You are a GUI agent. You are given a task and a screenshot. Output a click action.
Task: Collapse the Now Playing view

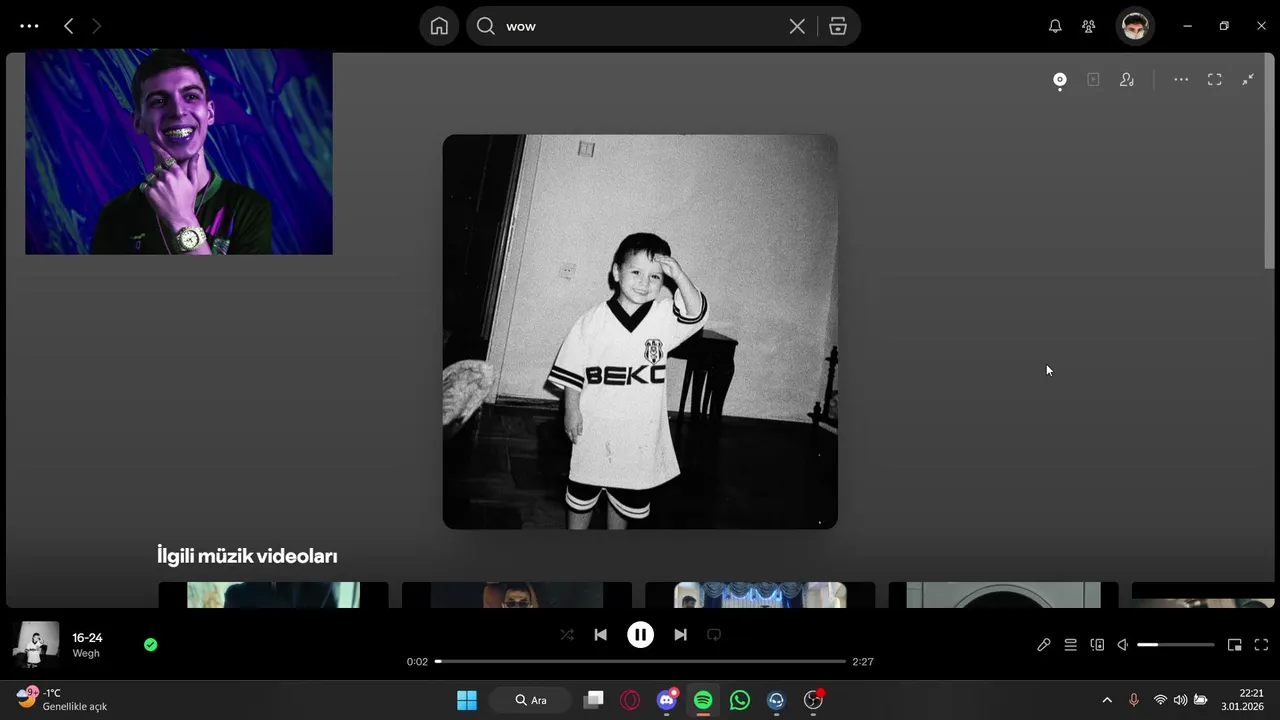[1248, 80]
